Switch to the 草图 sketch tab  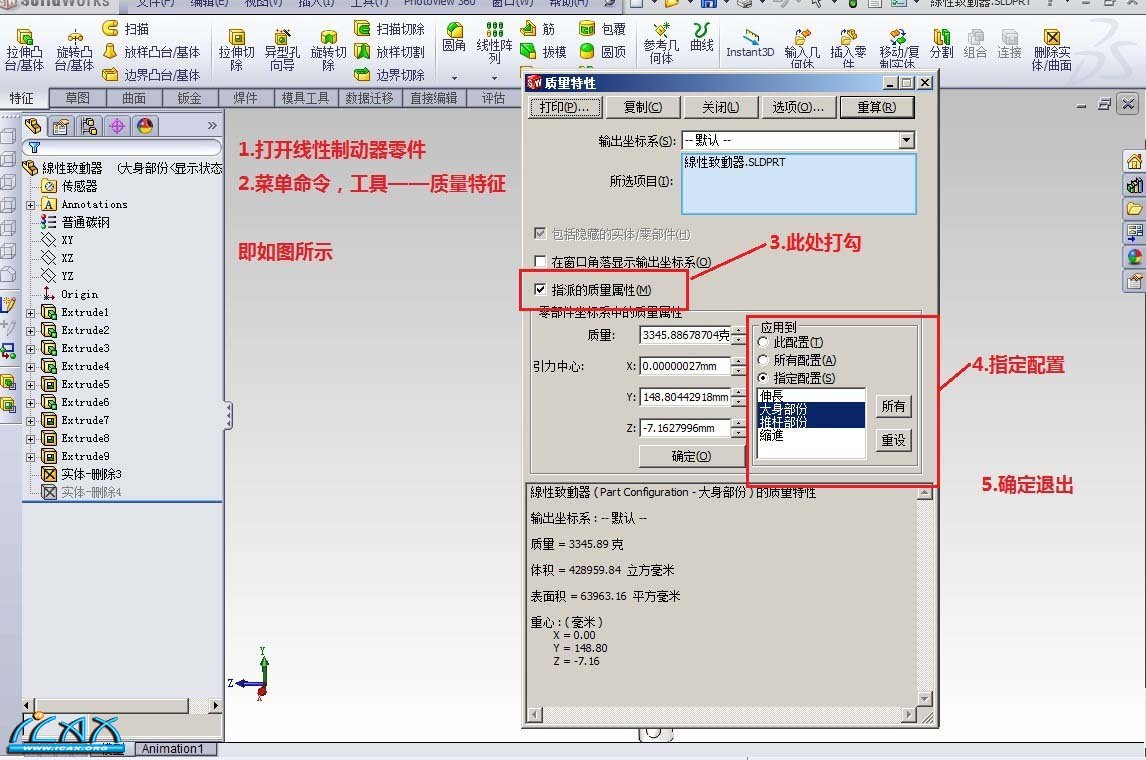click(x=77, y=98)
